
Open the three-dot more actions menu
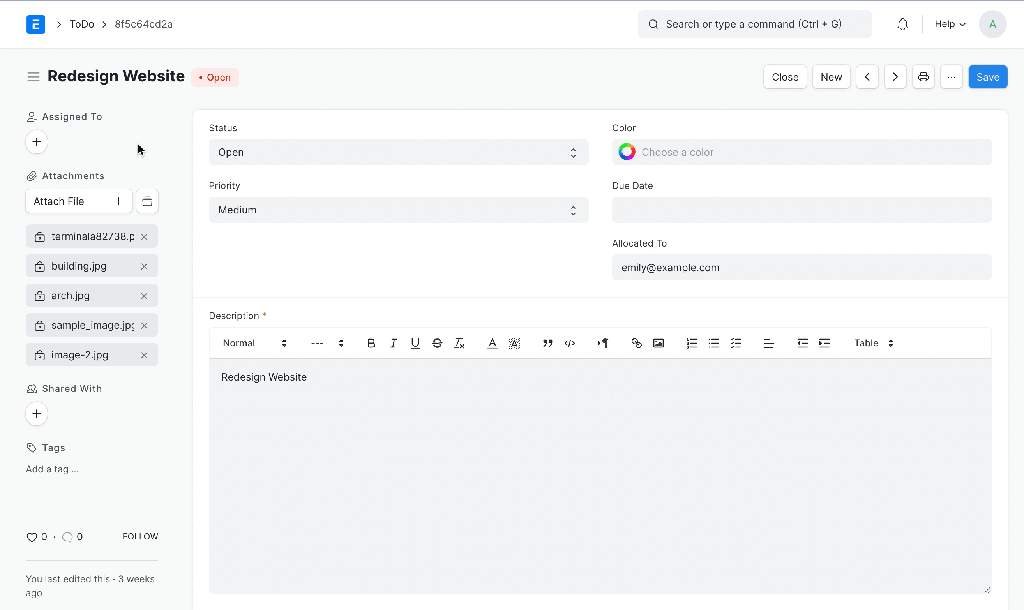951,77
